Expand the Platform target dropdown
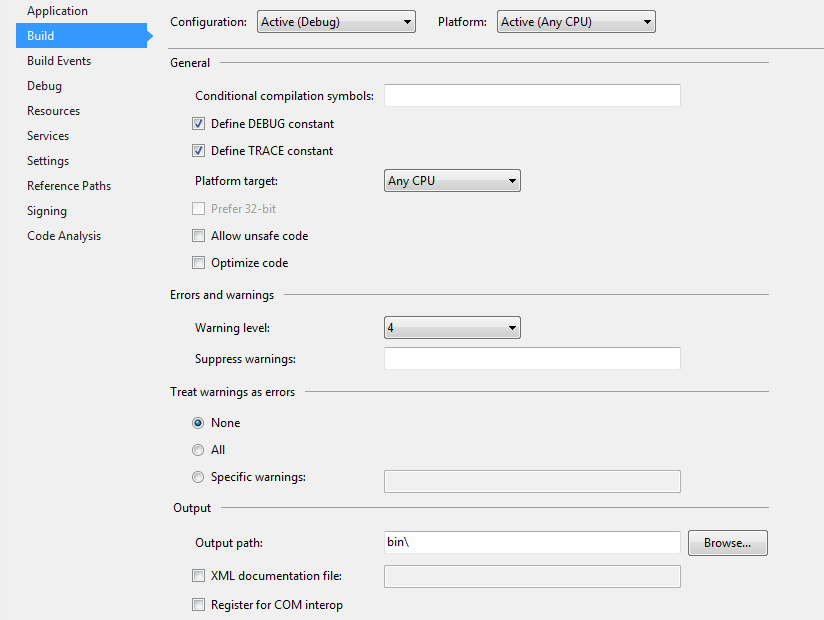The image size is (824, 620). pyautogui.click(x=452, y=181)
